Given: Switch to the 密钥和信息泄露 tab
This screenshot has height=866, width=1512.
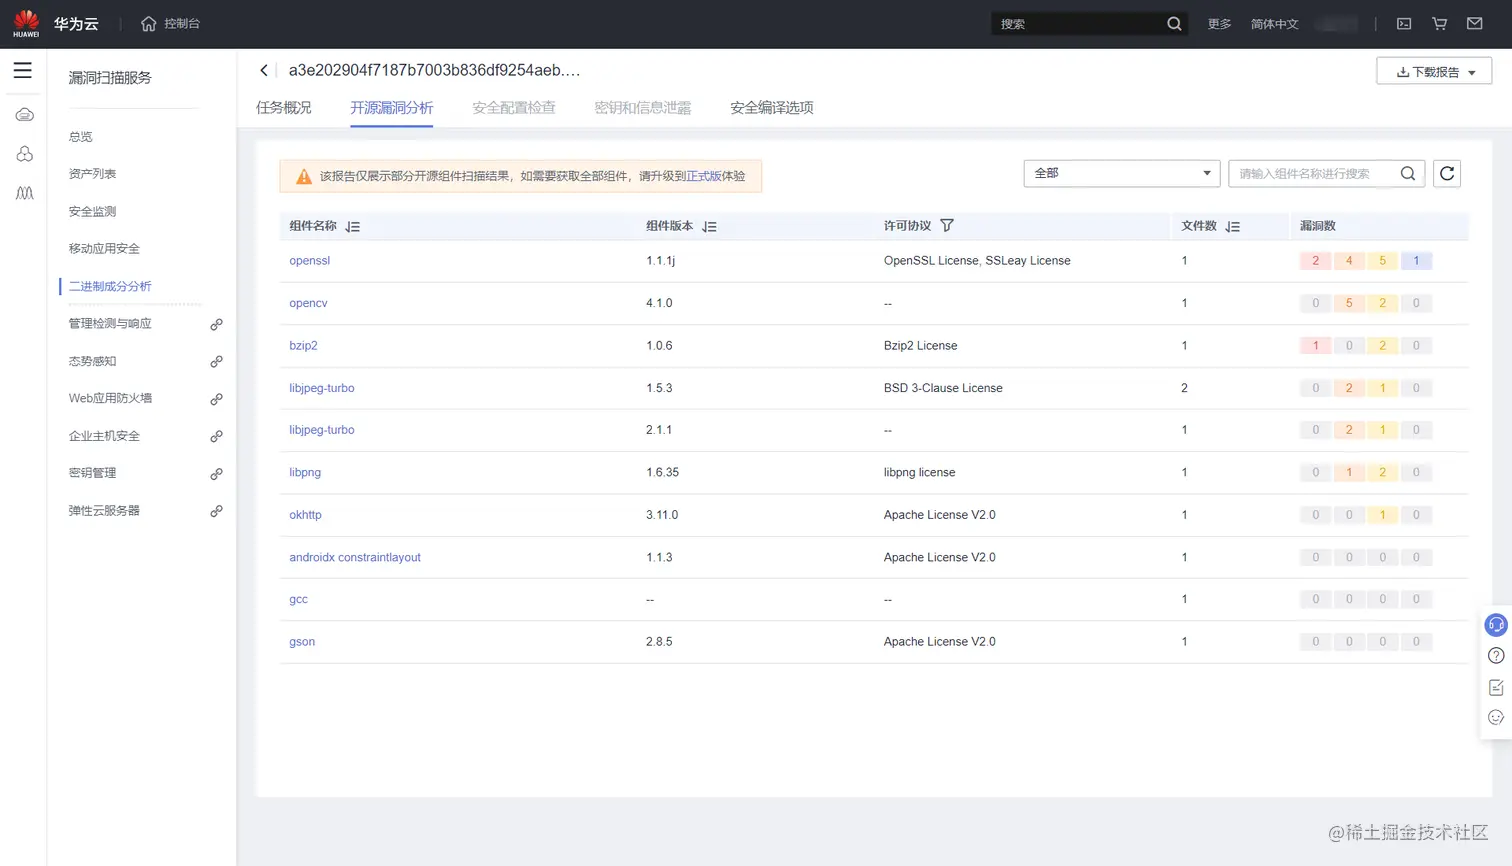Looking at the screenshot, I should coord(642,107).
